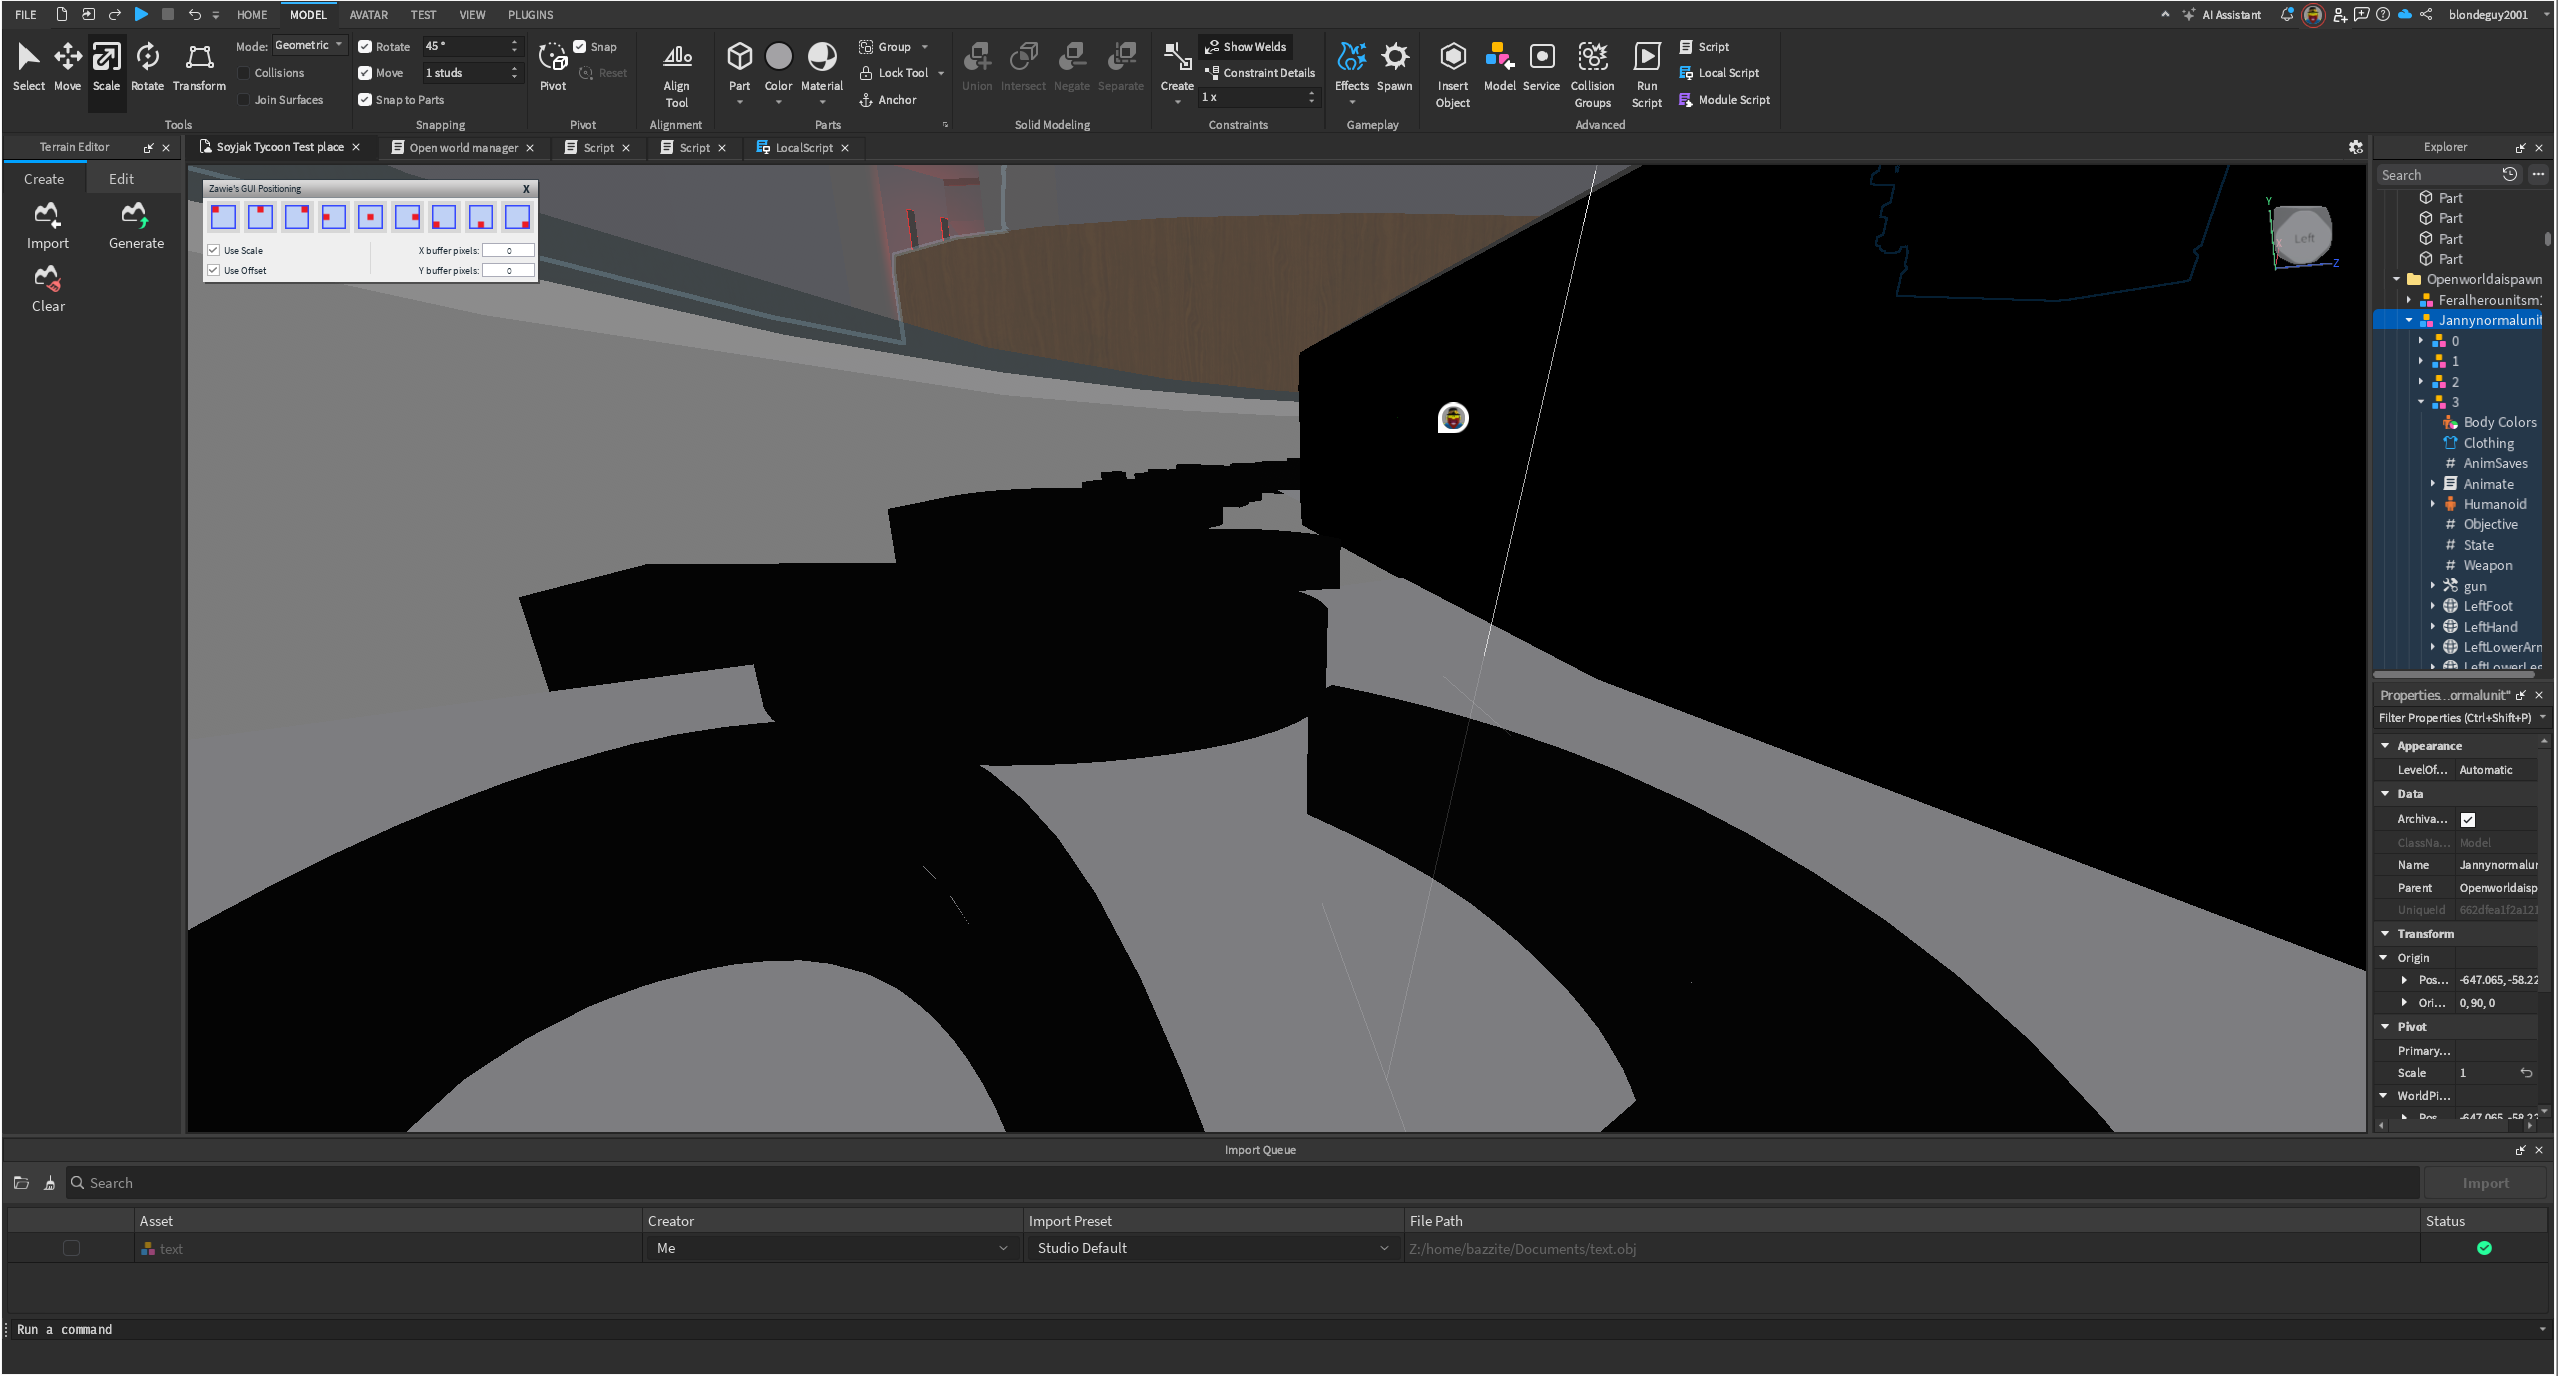Image resolution: width=2558 pixels, height=1376 pixels.
Task: Open the Creator Me dropdown
Action: 831,1248
